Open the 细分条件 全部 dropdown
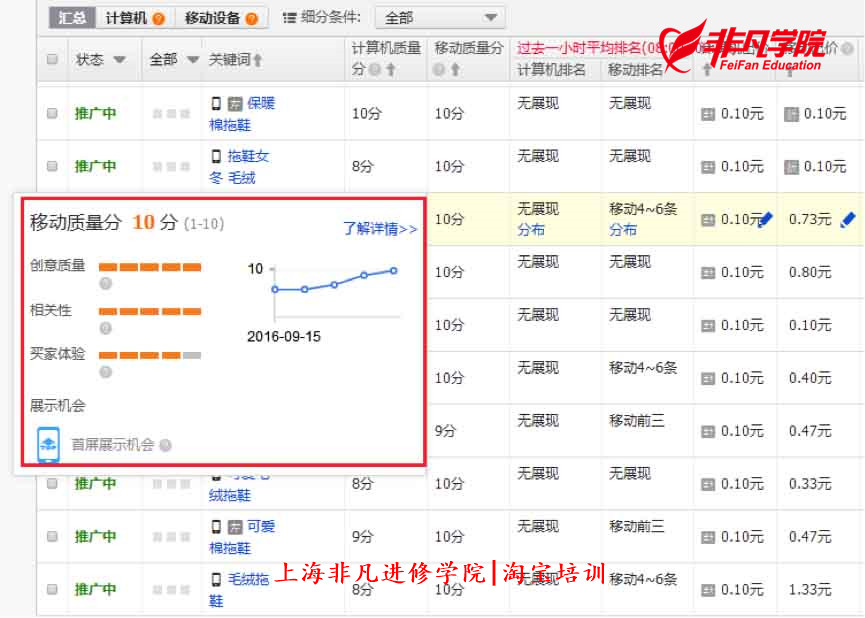Image resolution: width=865 pixels, height=618 pixels. (440, 18)
